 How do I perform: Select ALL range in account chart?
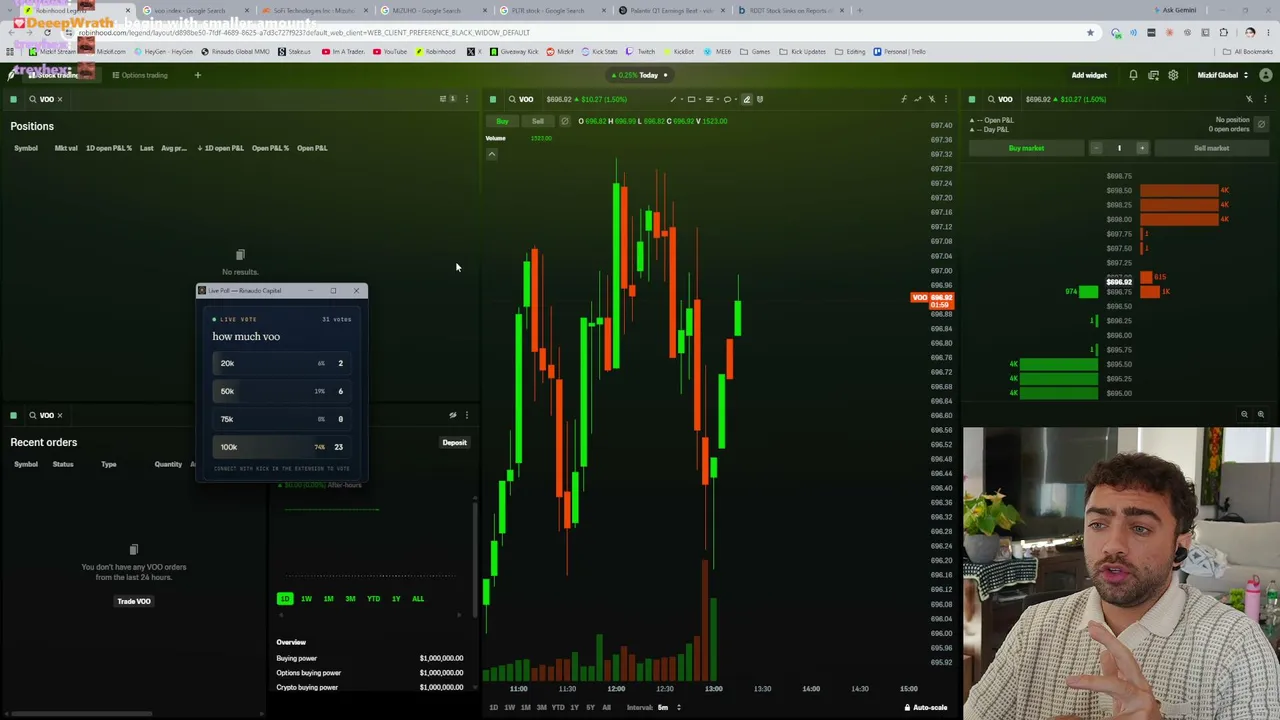click(418, 599)
